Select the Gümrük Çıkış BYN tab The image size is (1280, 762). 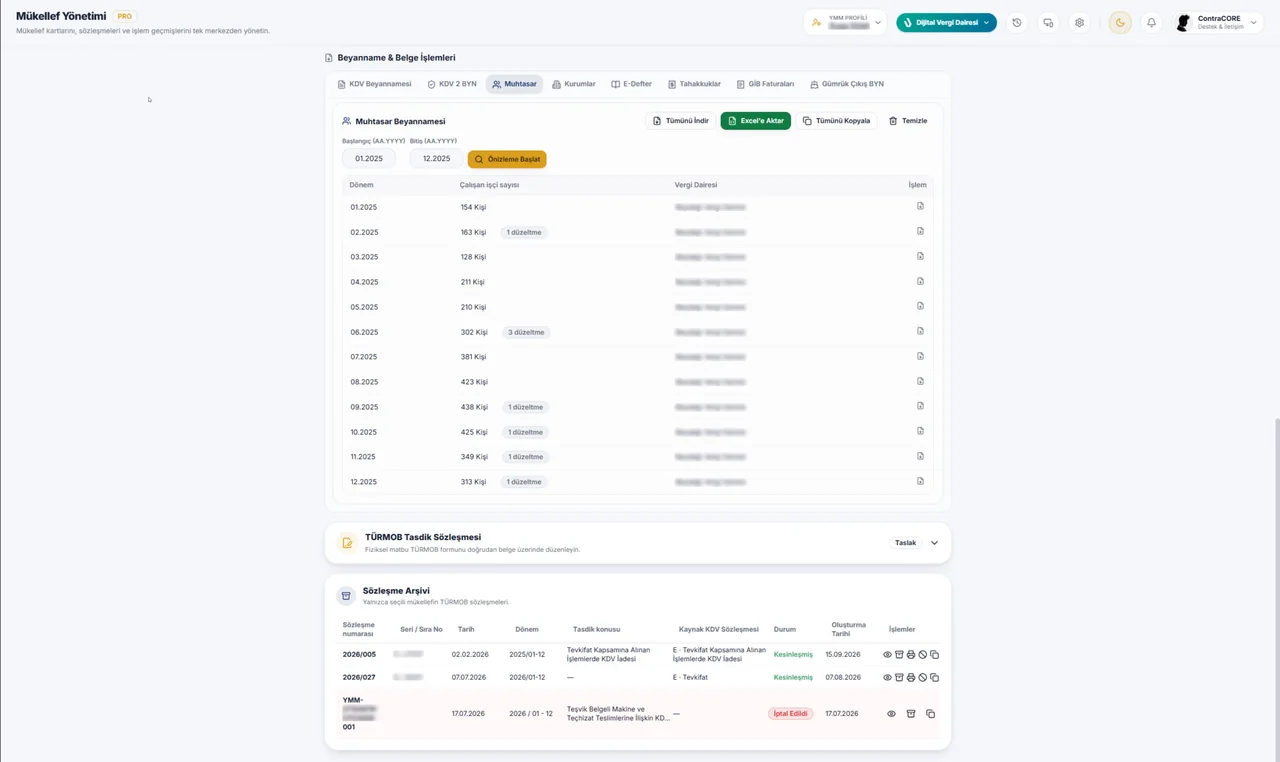coord(847,84)
